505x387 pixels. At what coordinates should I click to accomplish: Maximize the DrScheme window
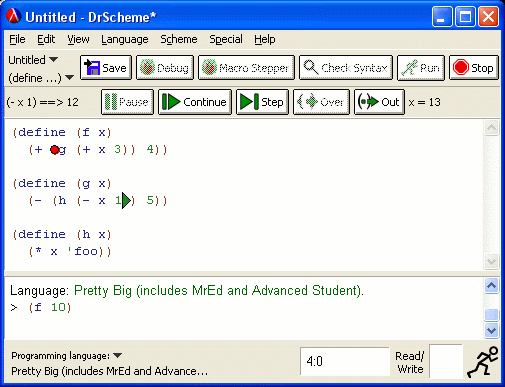tap(465, 16)
